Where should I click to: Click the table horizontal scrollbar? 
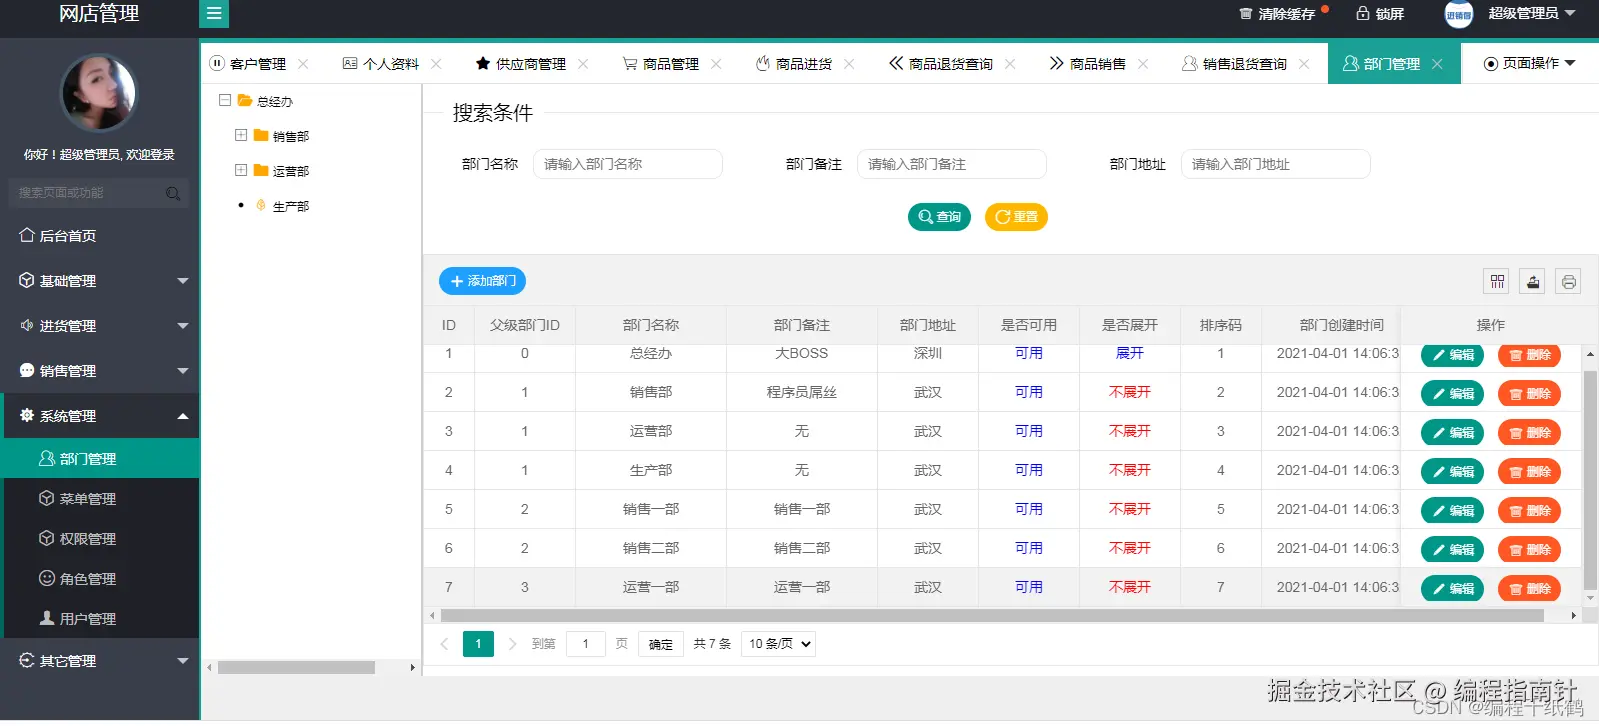992,616
